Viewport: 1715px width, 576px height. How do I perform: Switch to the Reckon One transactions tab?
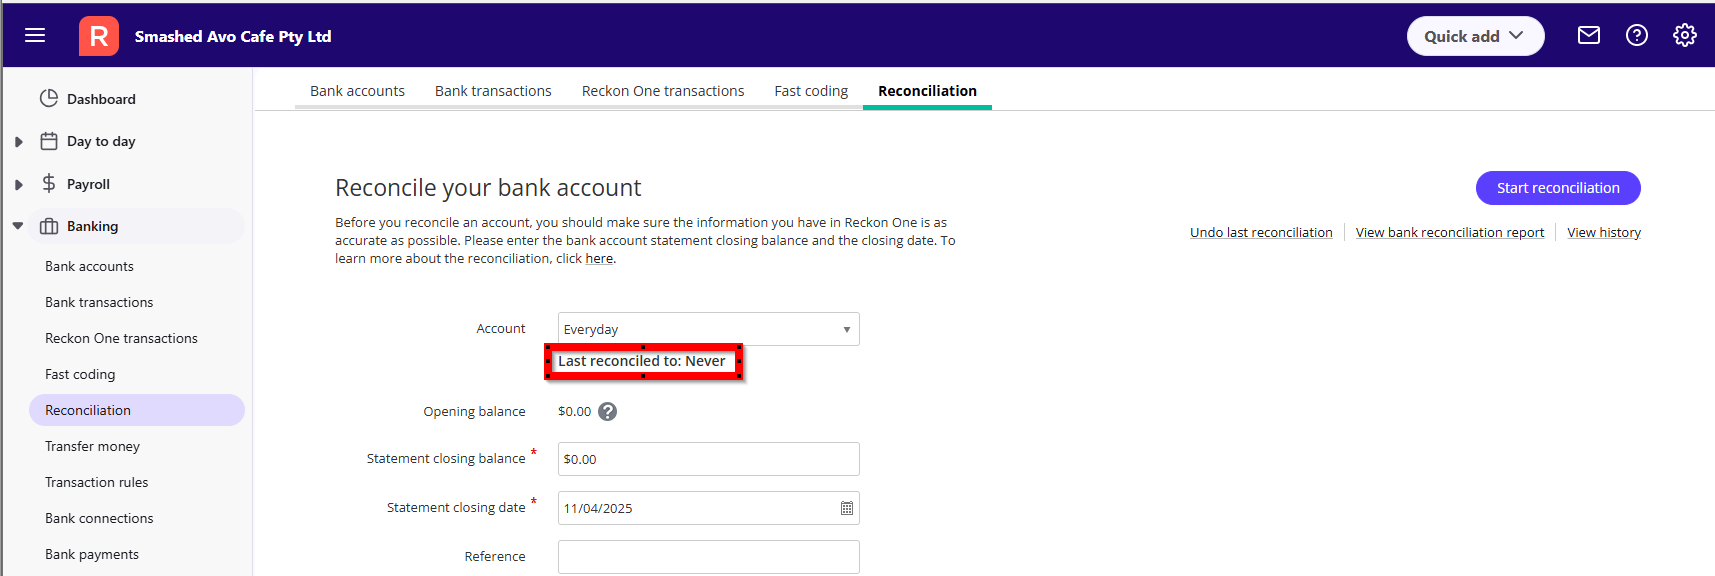(663, 91)
